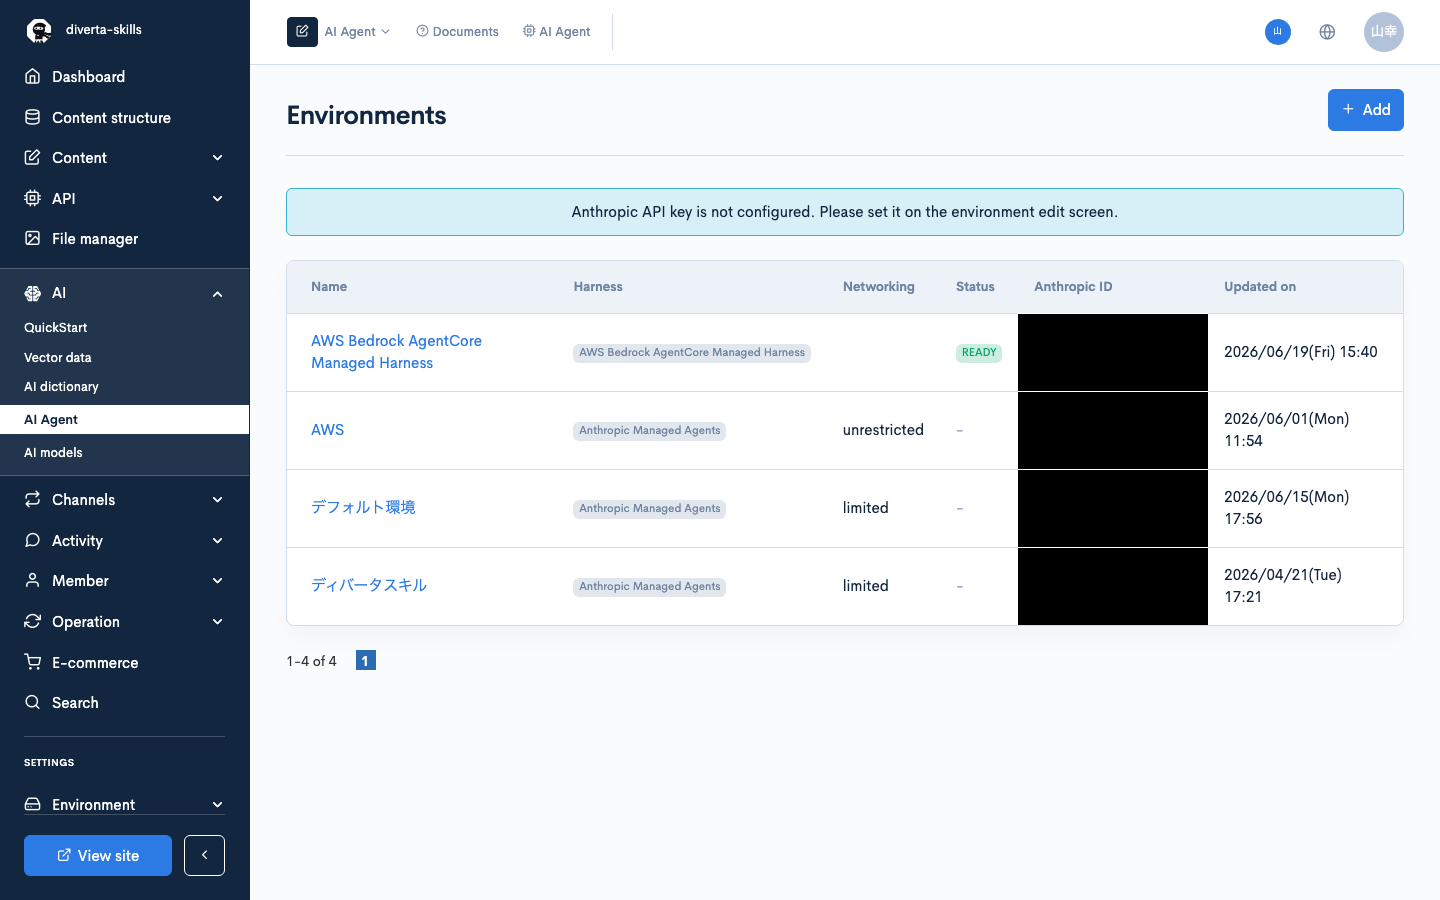Click the Channels arrows icon
Screen dimensions: 1440x900
pyautogui.click(x=33, y=499)
